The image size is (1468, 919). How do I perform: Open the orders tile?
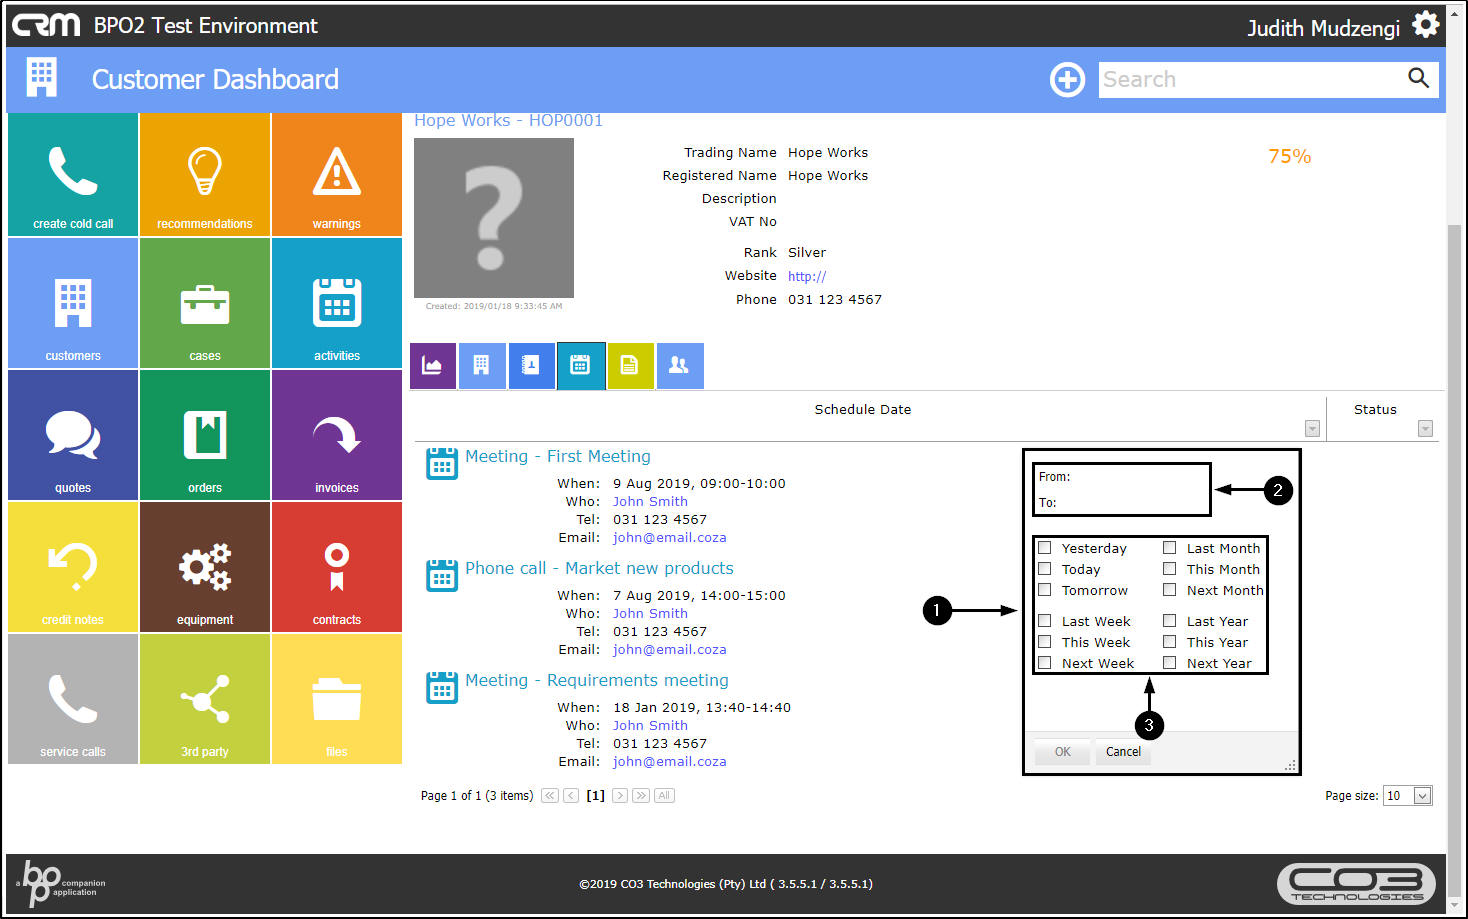click(x=205, y=435)
